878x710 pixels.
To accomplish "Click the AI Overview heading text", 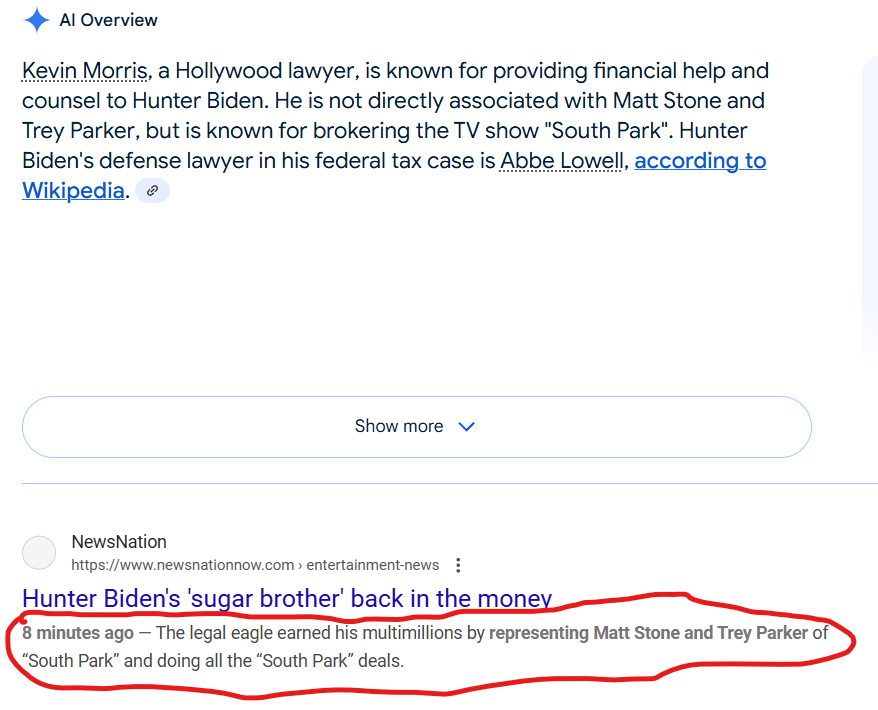I will point(109,20).
